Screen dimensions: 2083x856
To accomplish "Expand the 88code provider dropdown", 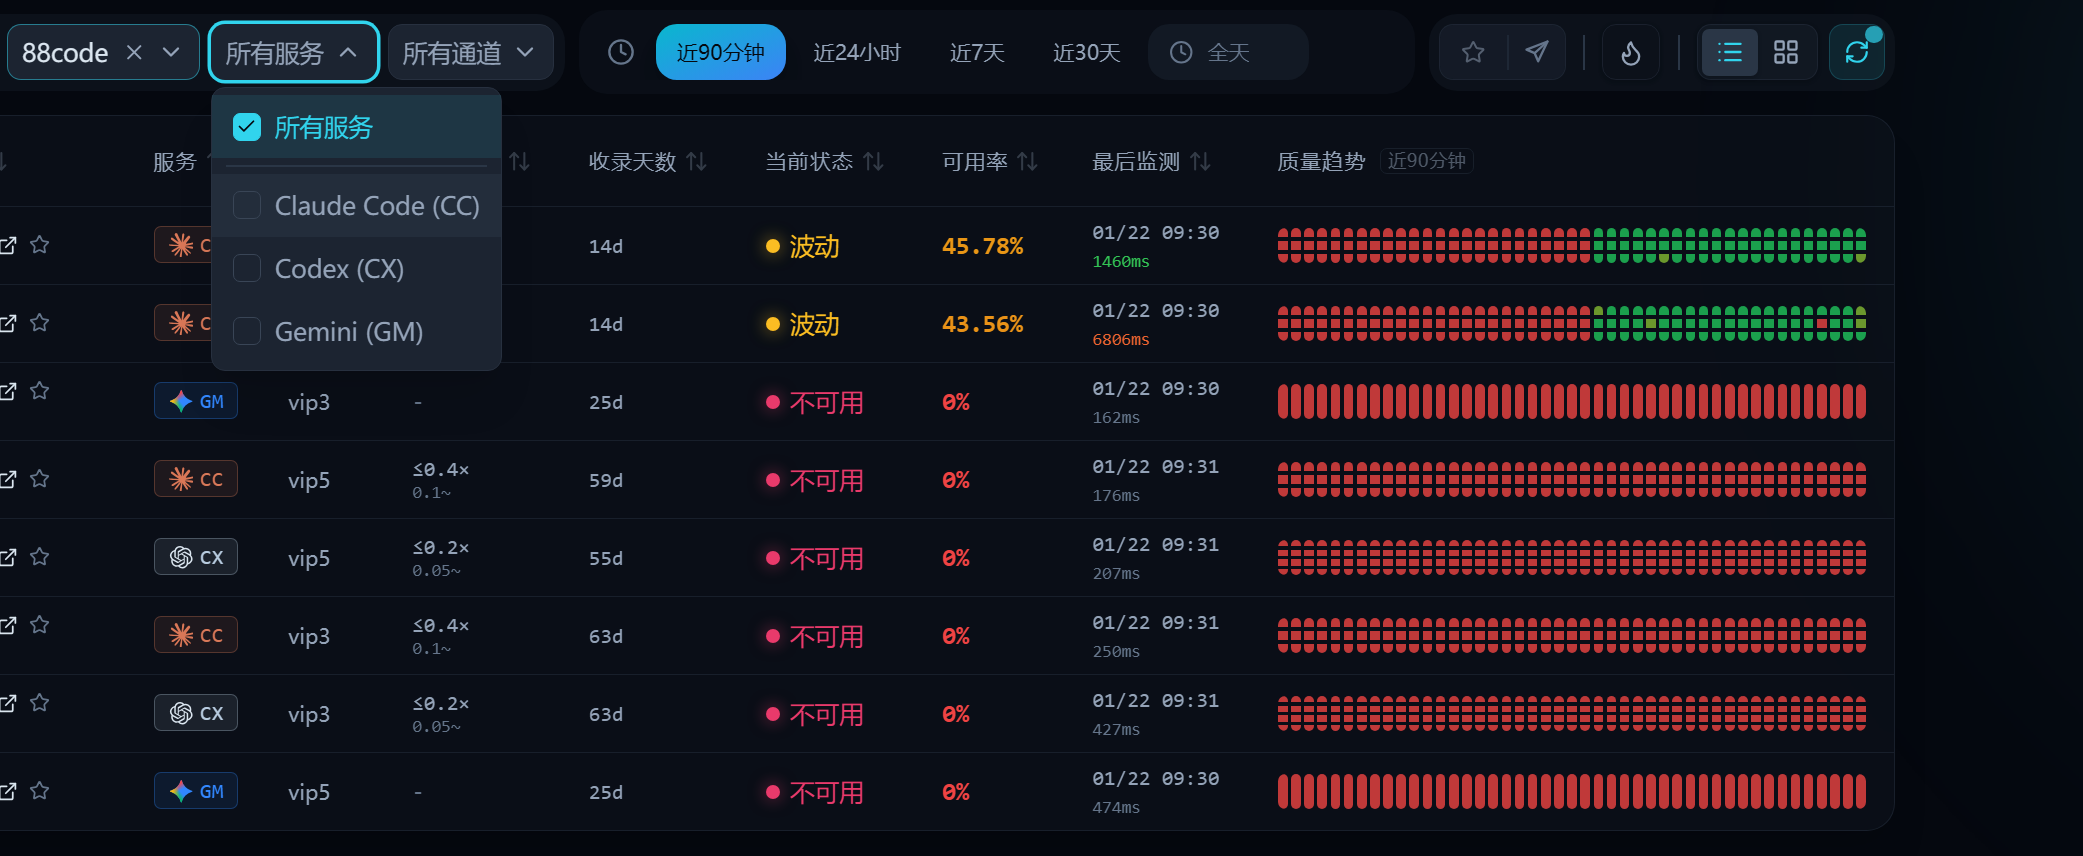I will (x=171, y=52).
